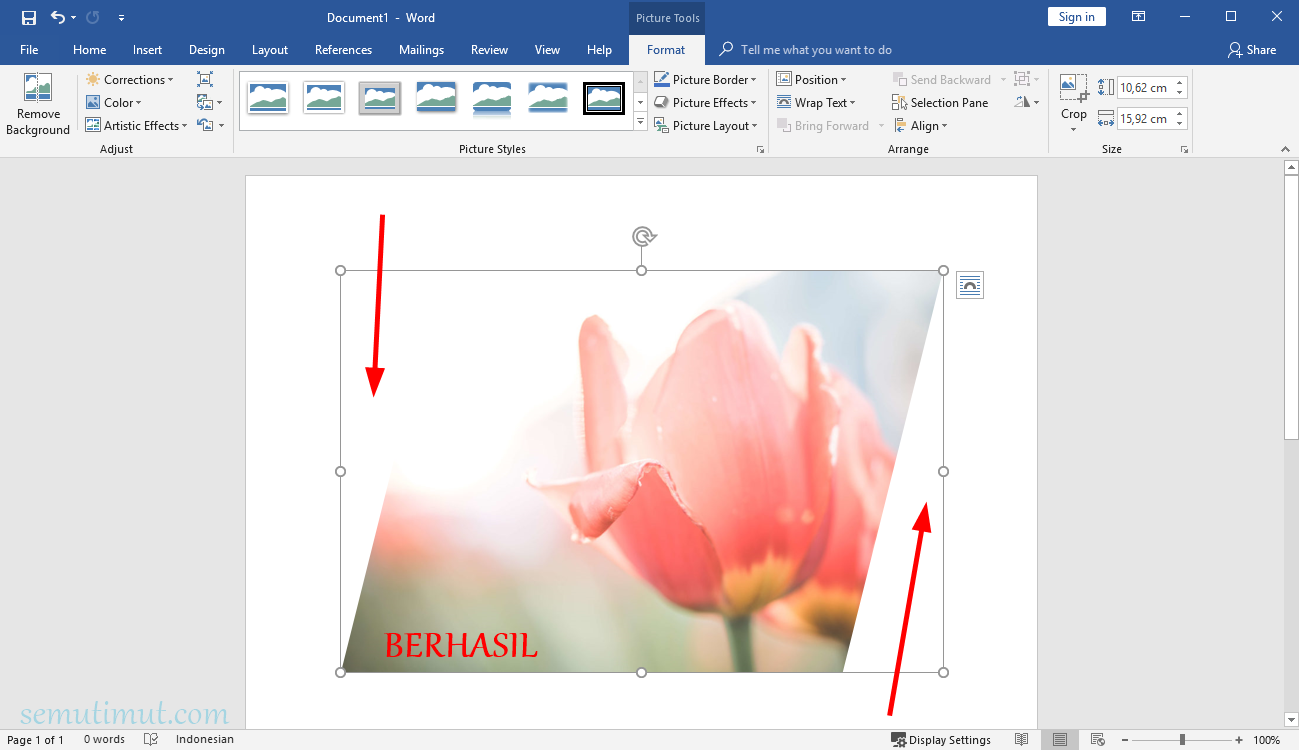Open the Picture Layout dropdown

(x=706, y=126)
